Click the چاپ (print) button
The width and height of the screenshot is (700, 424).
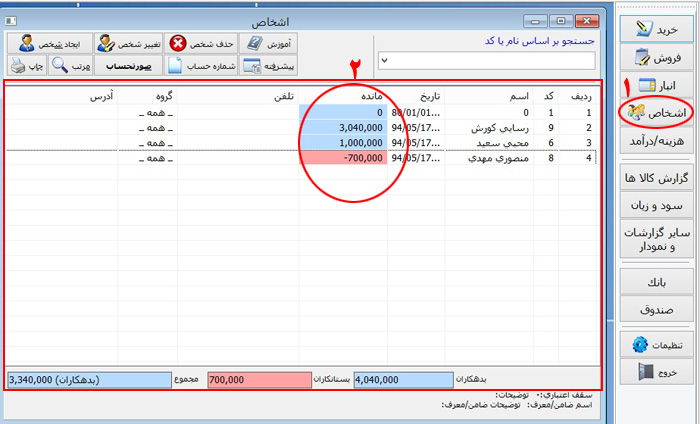point(22,66)
